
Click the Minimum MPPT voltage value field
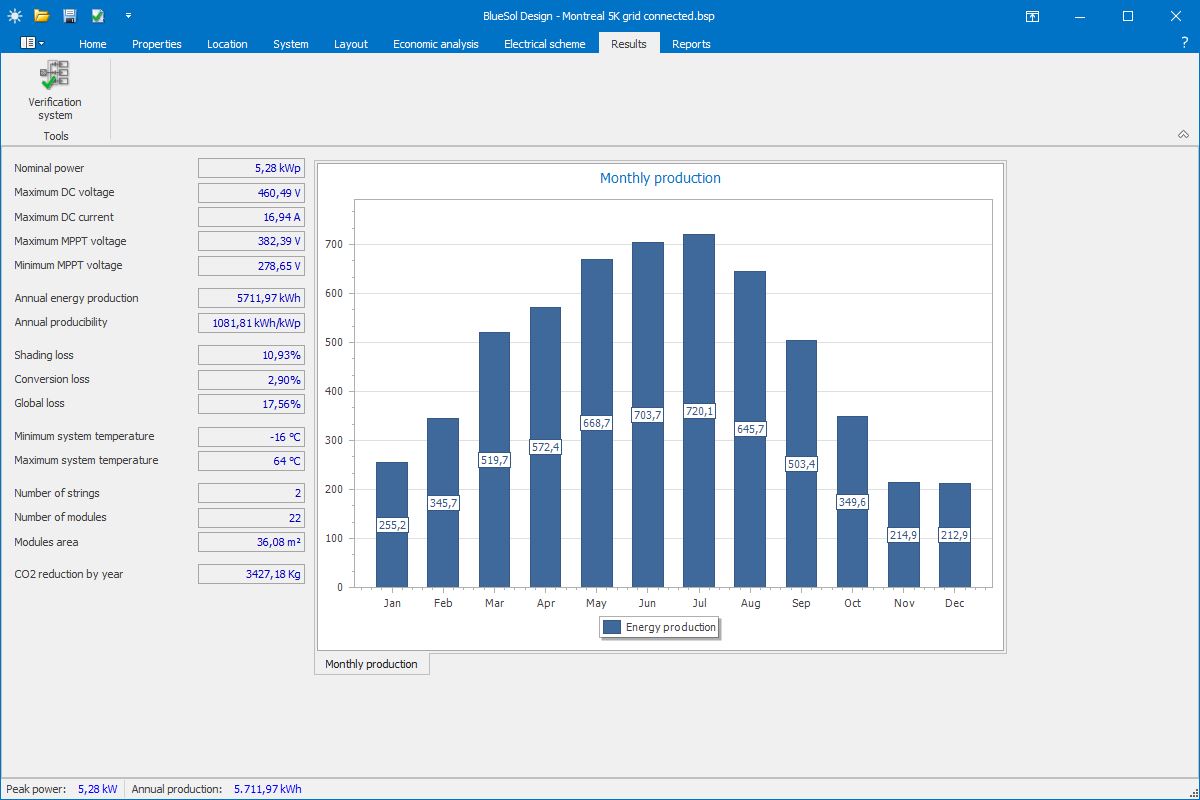251,266
